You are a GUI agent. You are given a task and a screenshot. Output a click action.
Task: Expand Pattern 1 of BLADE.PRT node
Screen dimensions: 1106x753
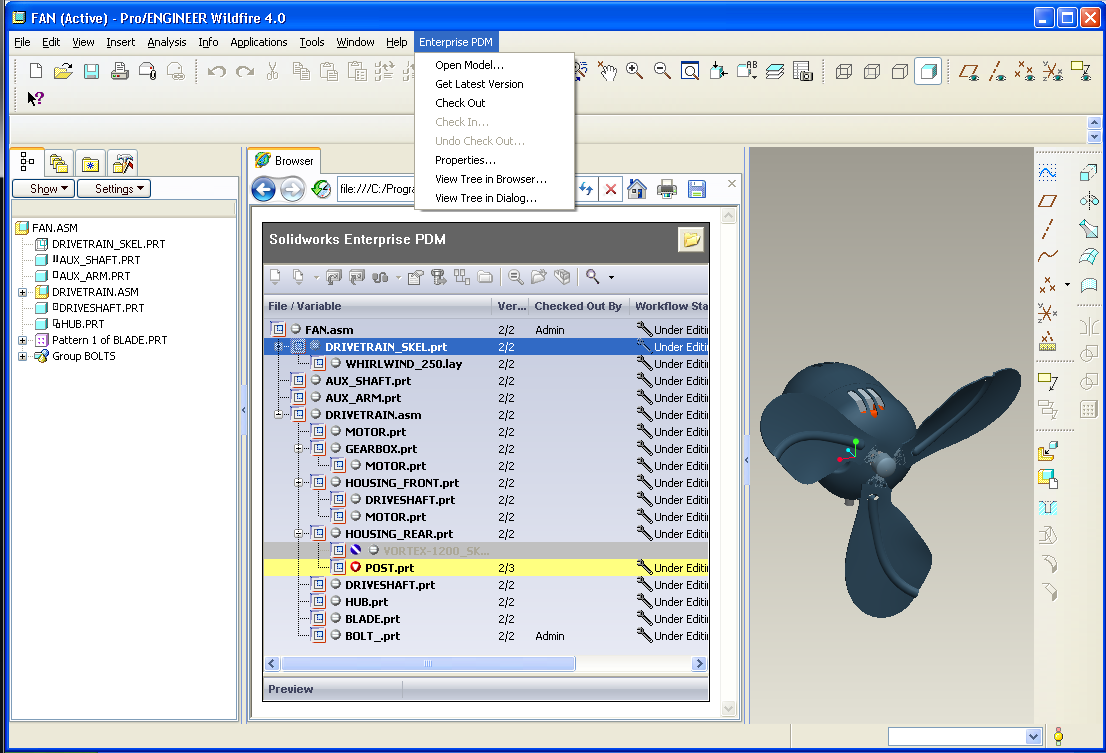[23, 340]
